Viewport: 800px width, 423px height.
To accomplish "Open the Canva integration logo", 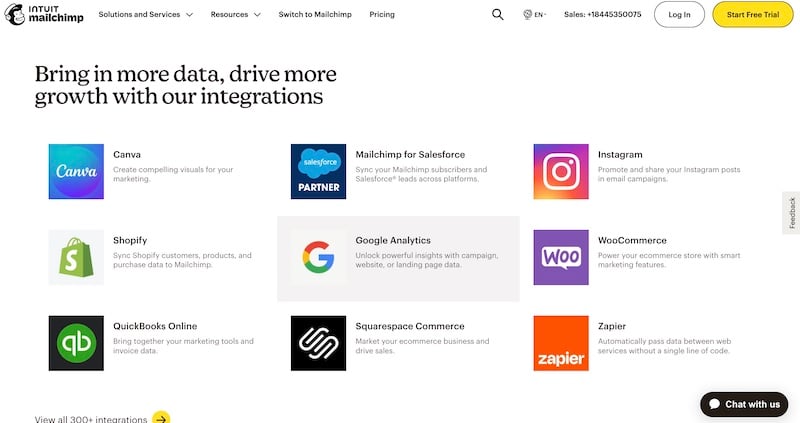I will pyautogui.click(x=76, y=171).
